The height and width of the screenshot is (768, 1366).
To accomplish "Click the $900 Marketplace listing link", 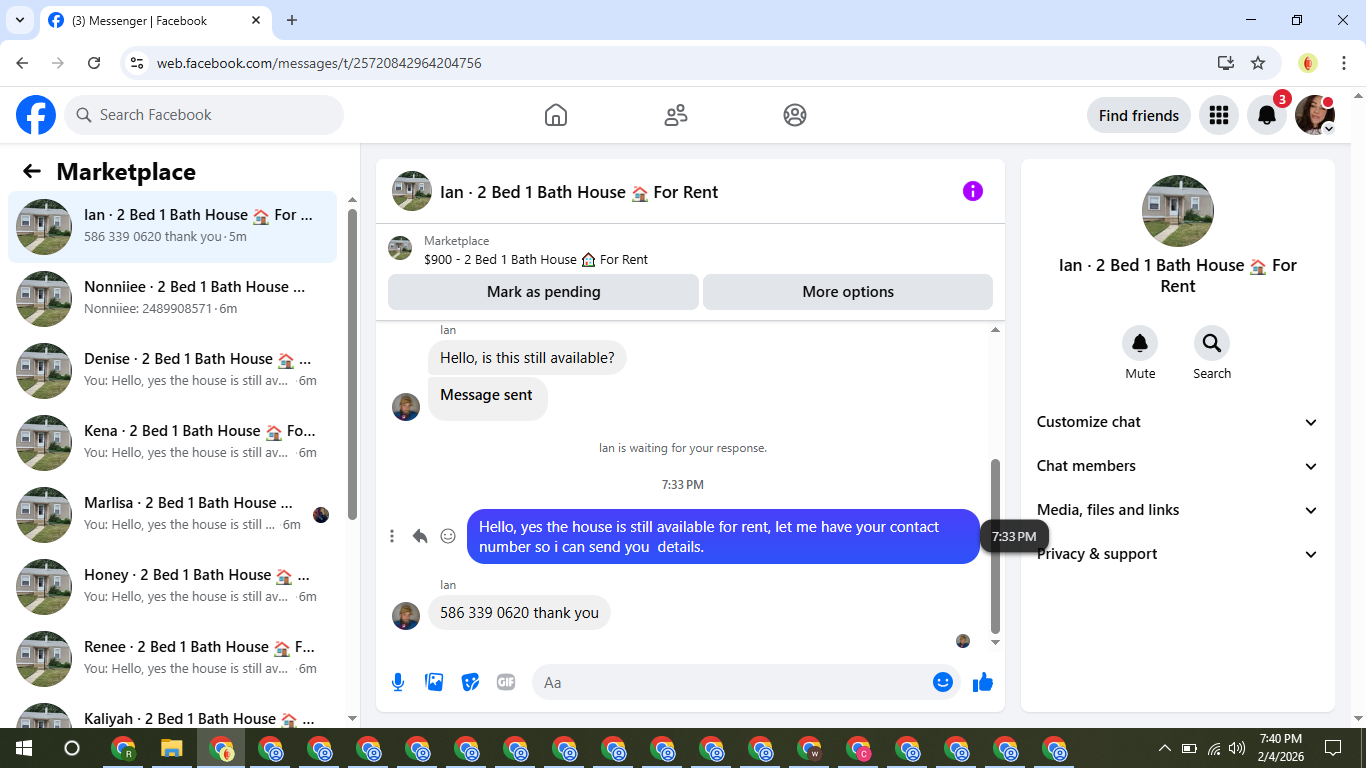I will tap(536, 259).
